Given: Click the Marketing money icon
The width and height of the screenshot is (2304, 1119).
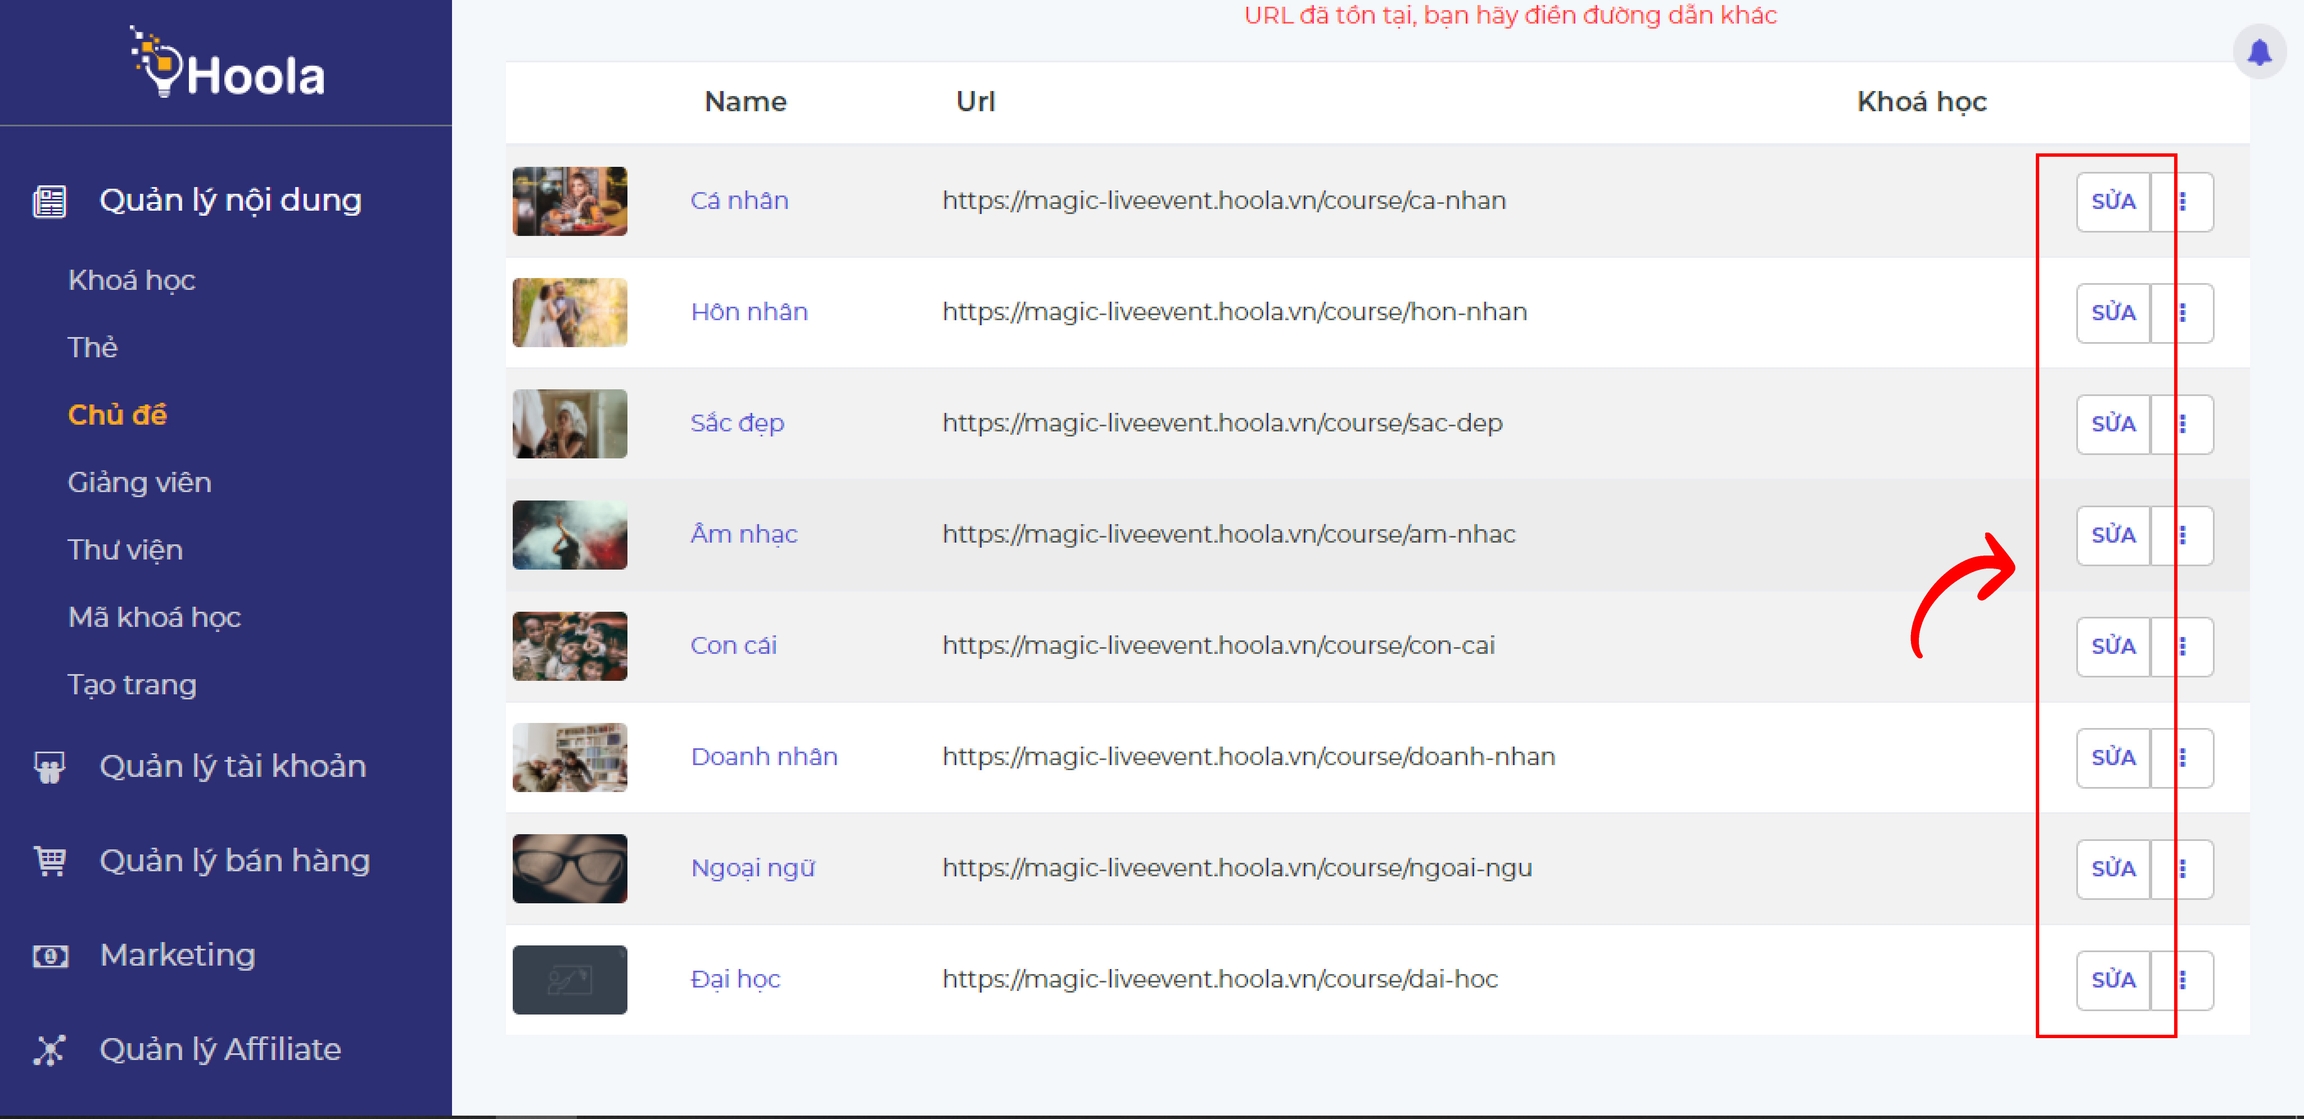Looking at the screenshot, I should pos(49,956).
